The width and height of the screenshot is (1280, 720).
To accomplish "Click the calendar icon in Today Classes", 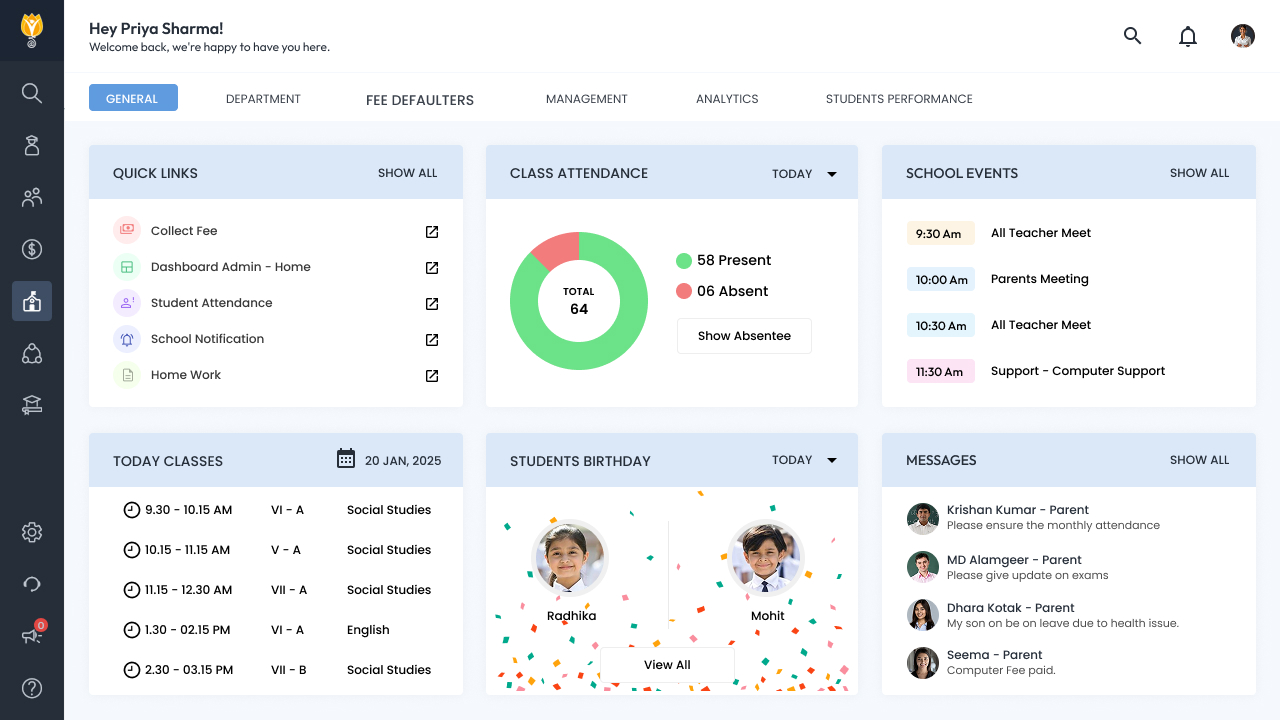I will pyautogui.click(x=346, y=459).
